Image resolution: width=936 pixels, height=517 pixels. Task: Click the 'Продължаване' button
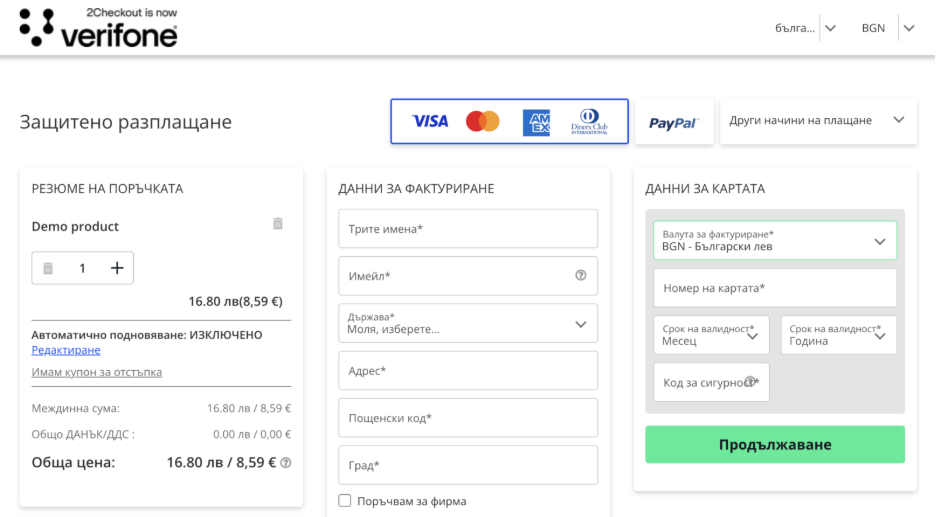(x=774, y=444)
